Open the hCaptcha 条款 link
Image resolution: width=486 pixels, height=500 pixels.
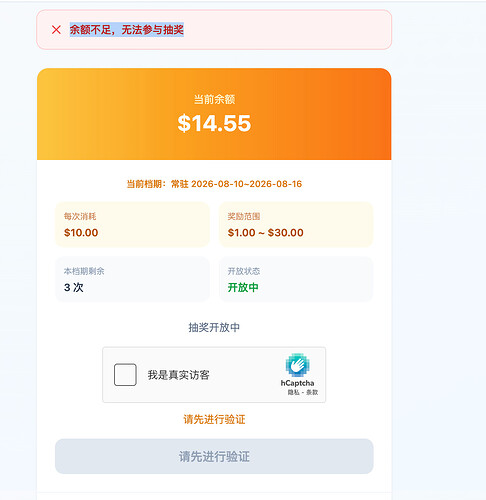(x=312, y=392)
